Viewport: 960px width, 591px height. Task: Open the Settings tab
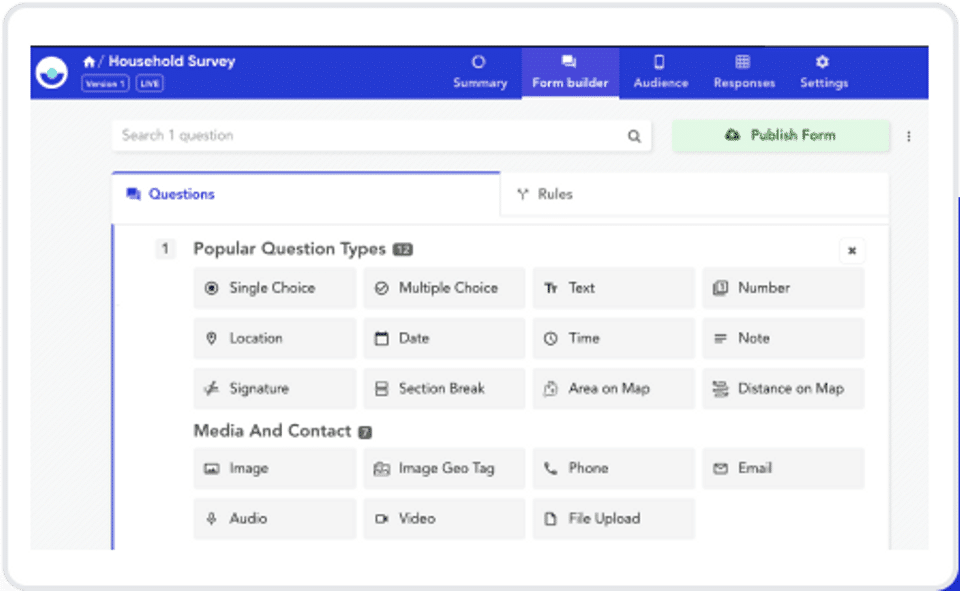click(823, 72)
